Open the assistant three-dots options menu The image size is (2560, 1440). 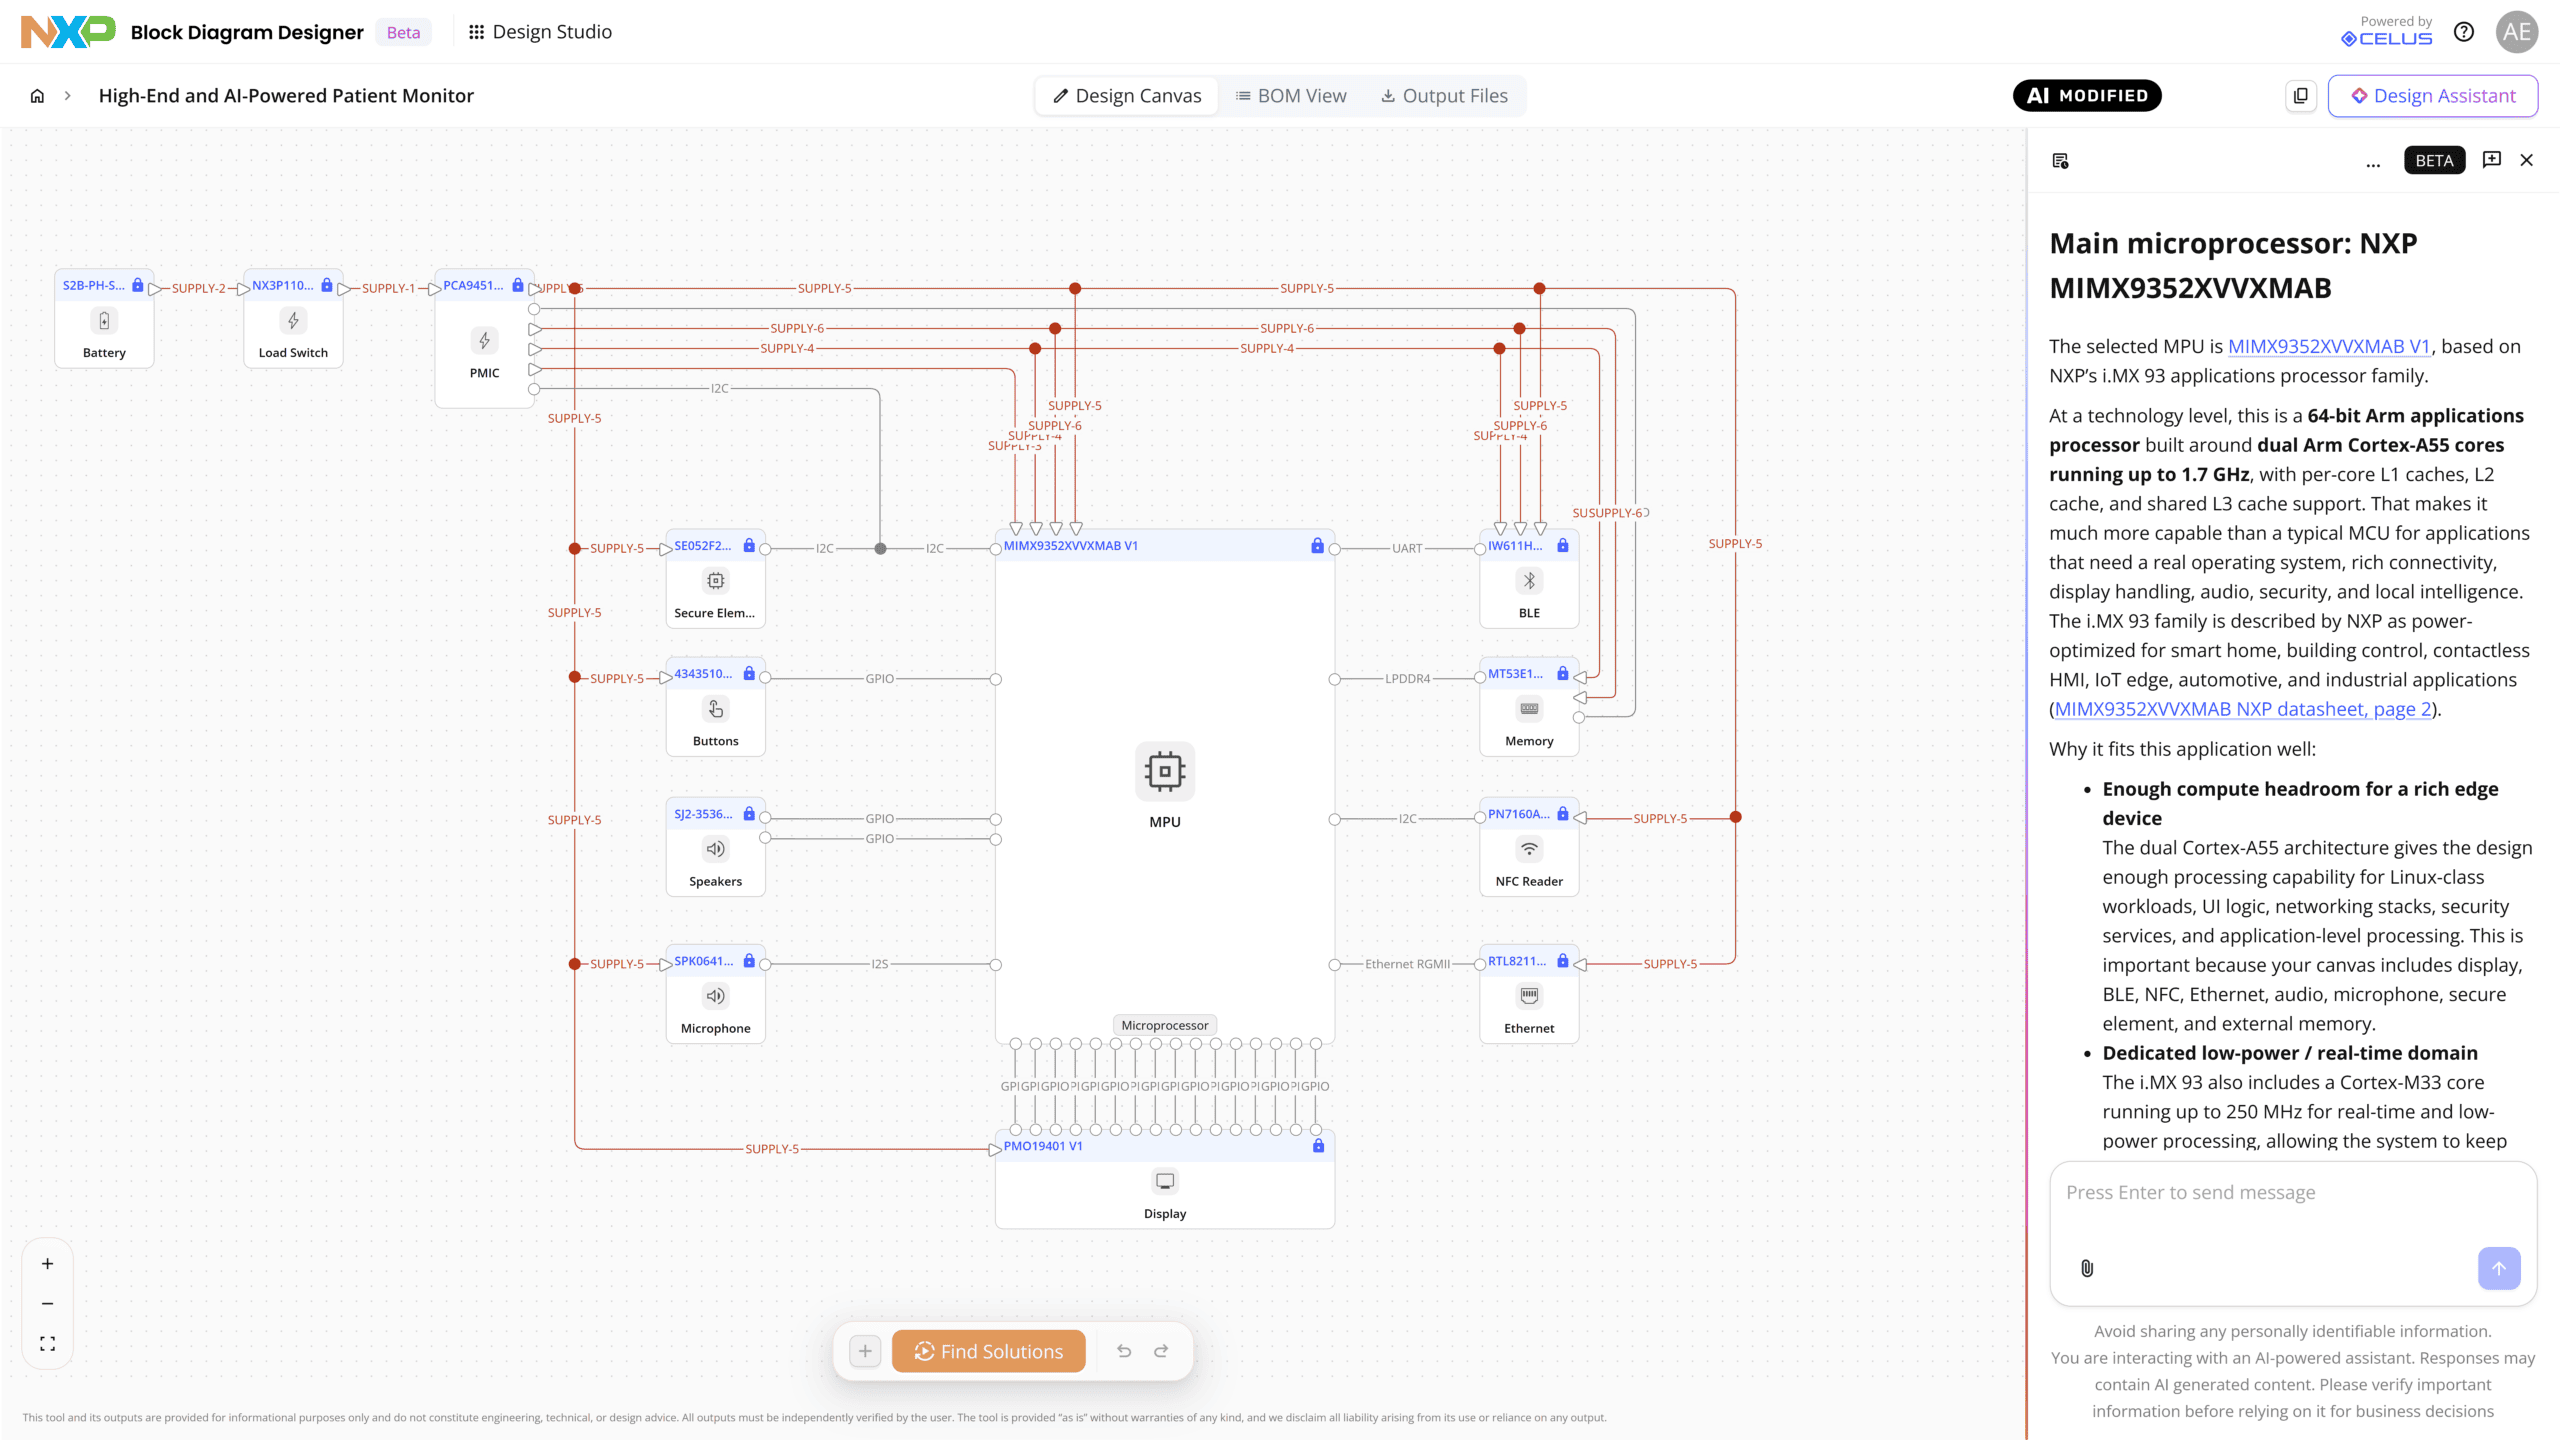point(2373,161)
